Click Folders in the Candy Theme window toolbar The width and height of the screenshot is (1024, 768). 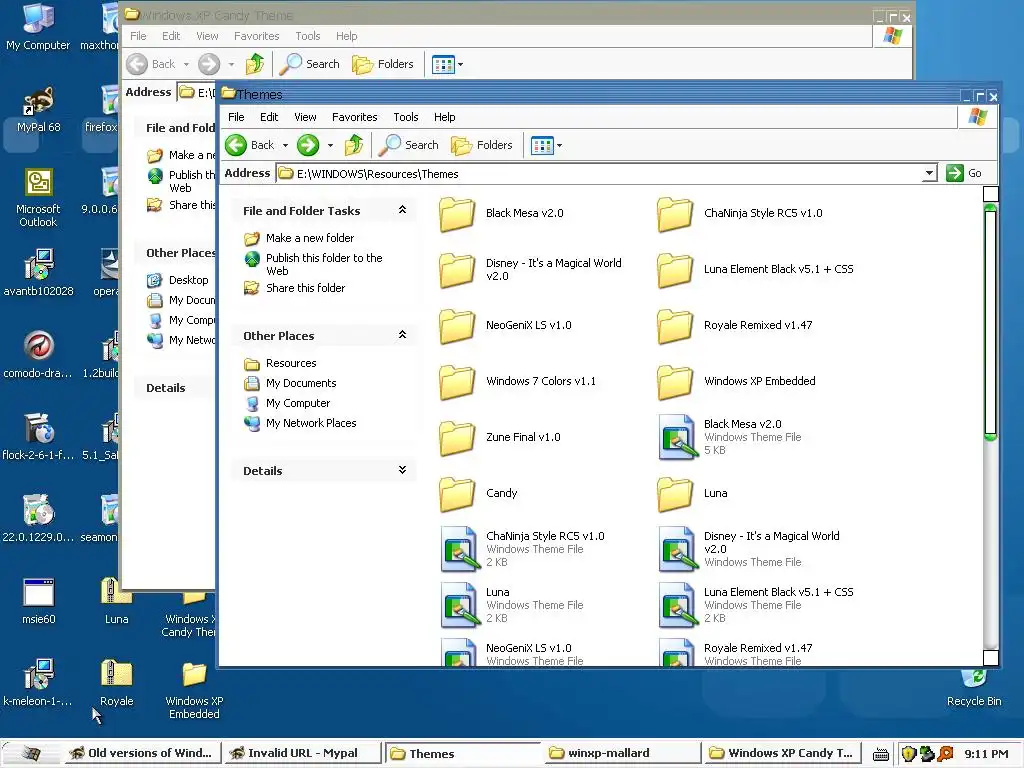click(383, 64)
